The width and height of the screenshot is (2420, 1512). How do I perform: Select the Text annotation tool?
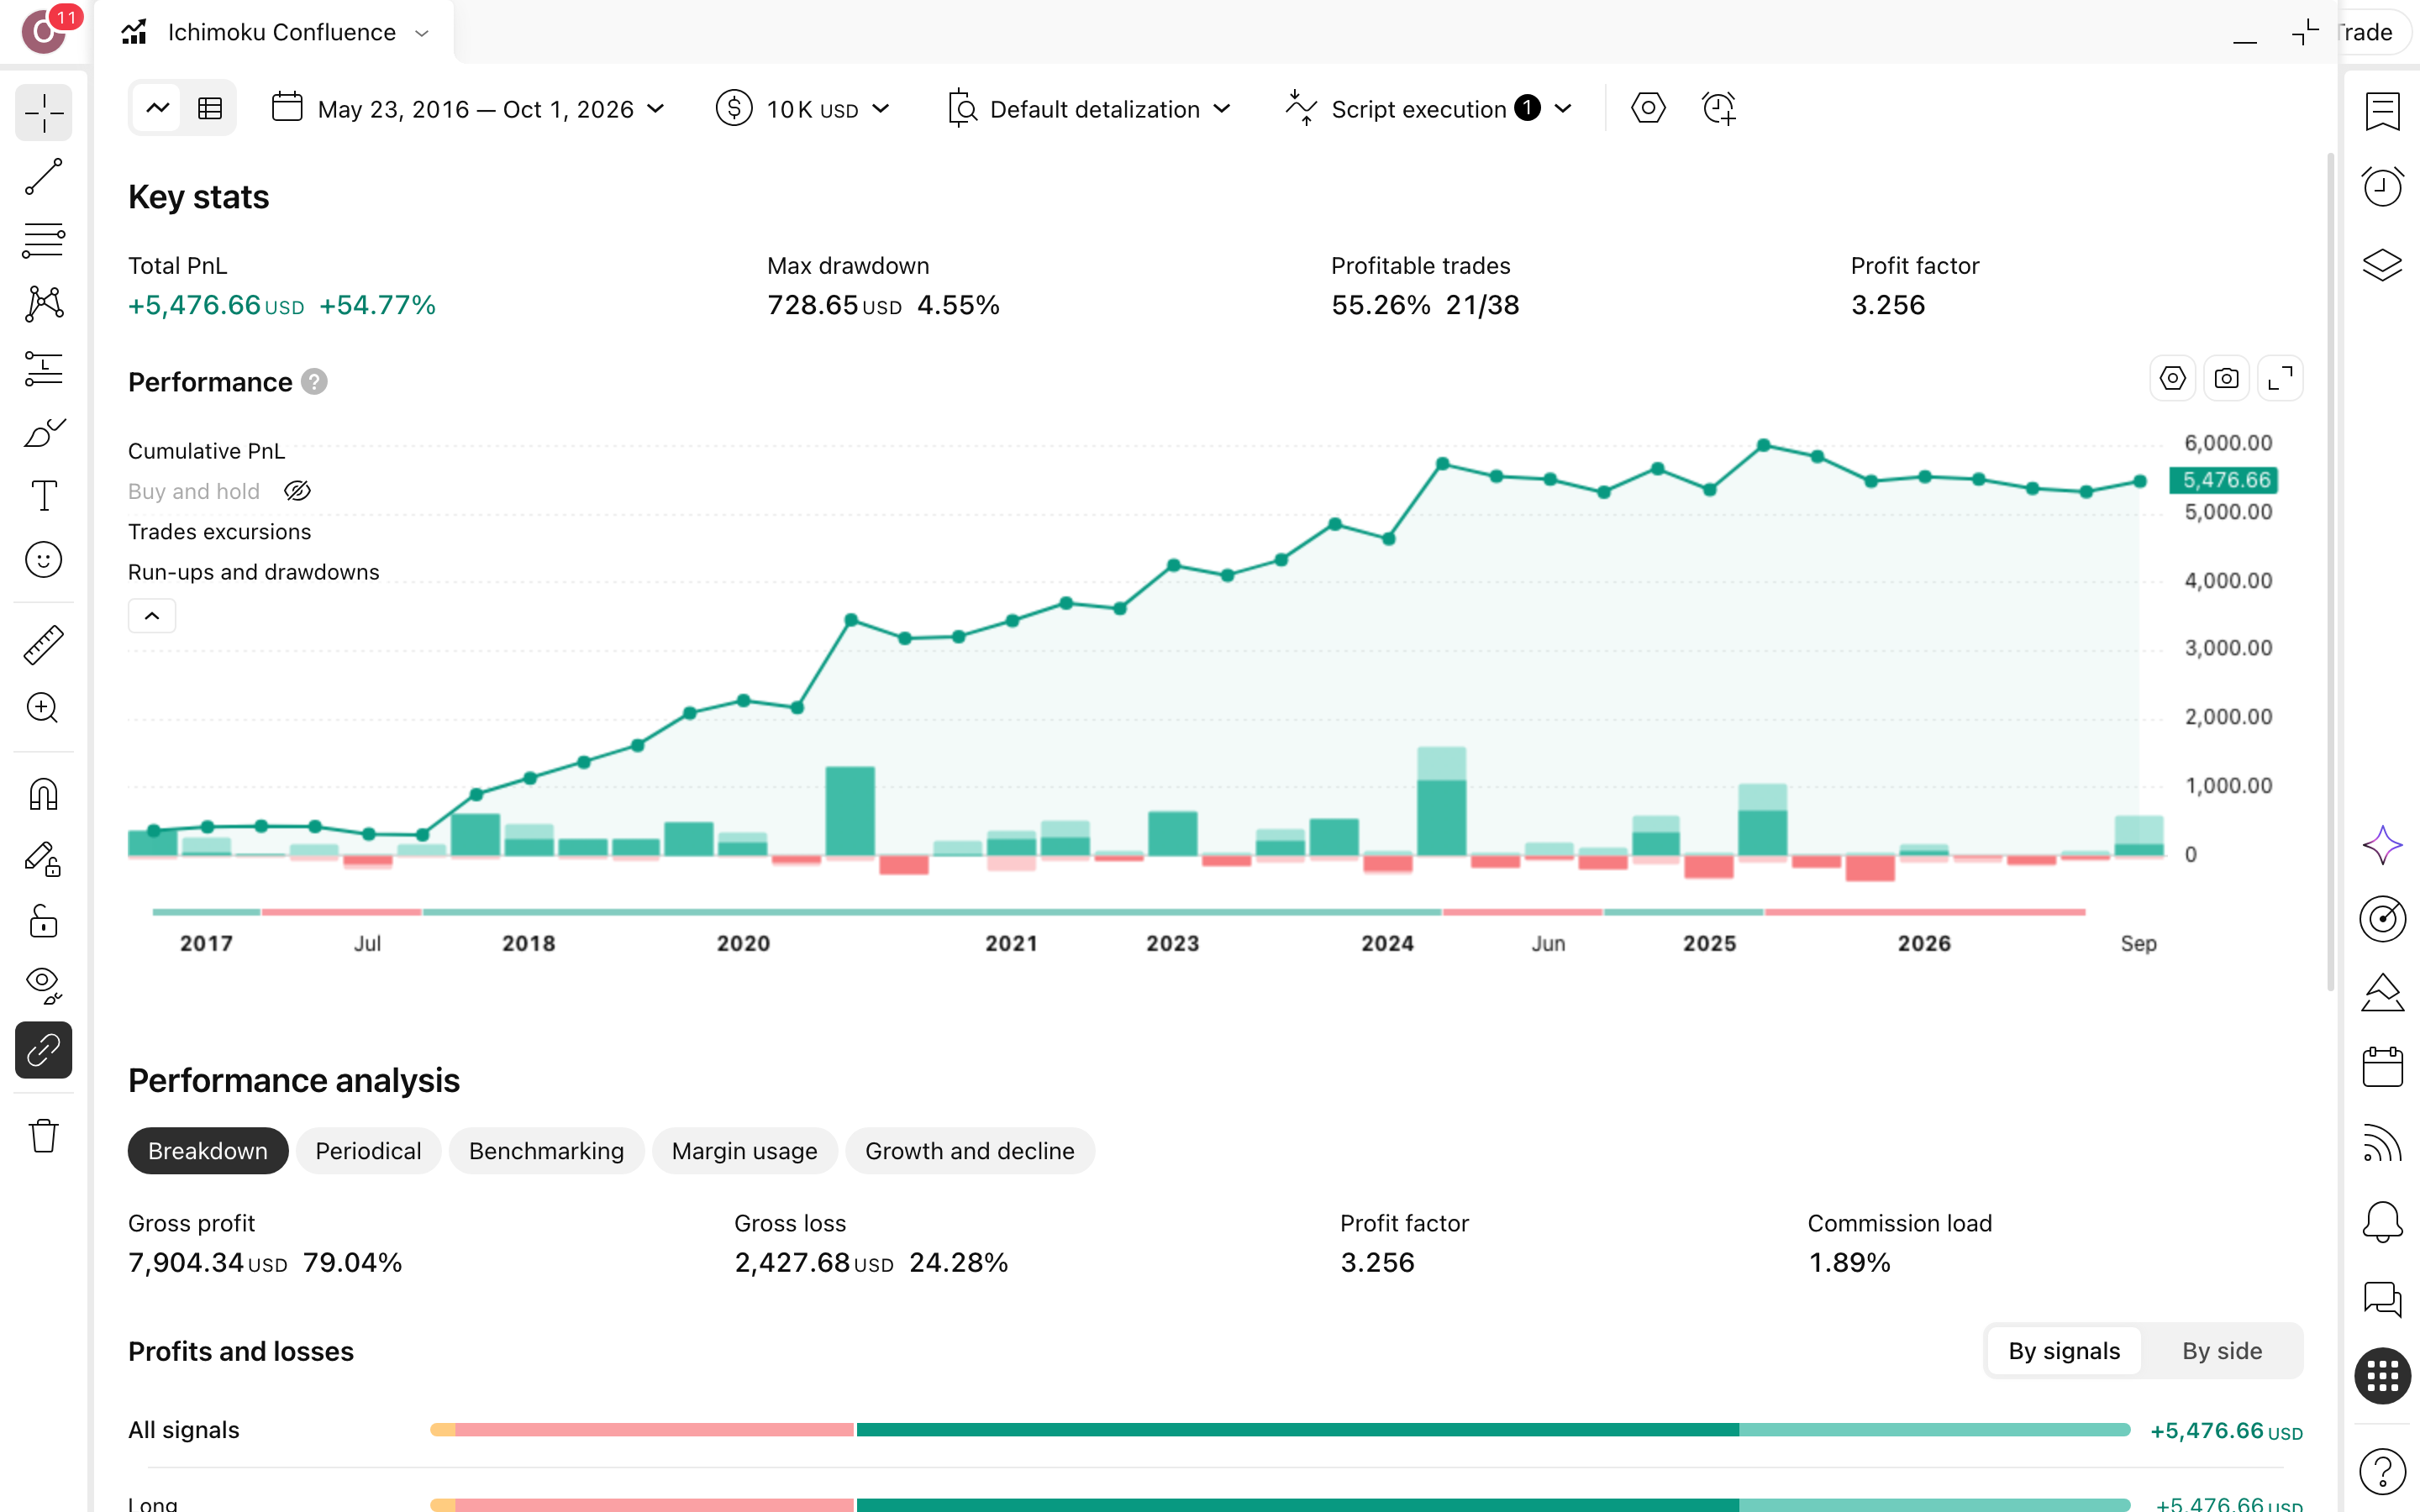[x=44, y=496]
